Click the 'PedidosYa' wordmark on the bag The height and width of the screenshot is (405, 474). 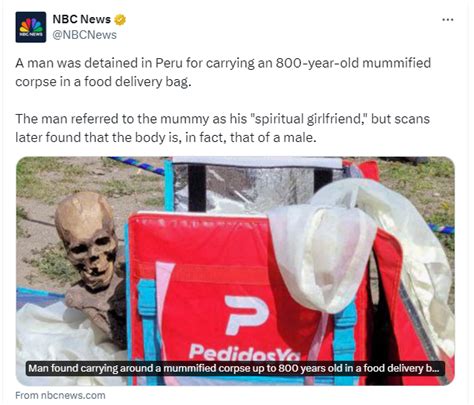tap(245, 353)
